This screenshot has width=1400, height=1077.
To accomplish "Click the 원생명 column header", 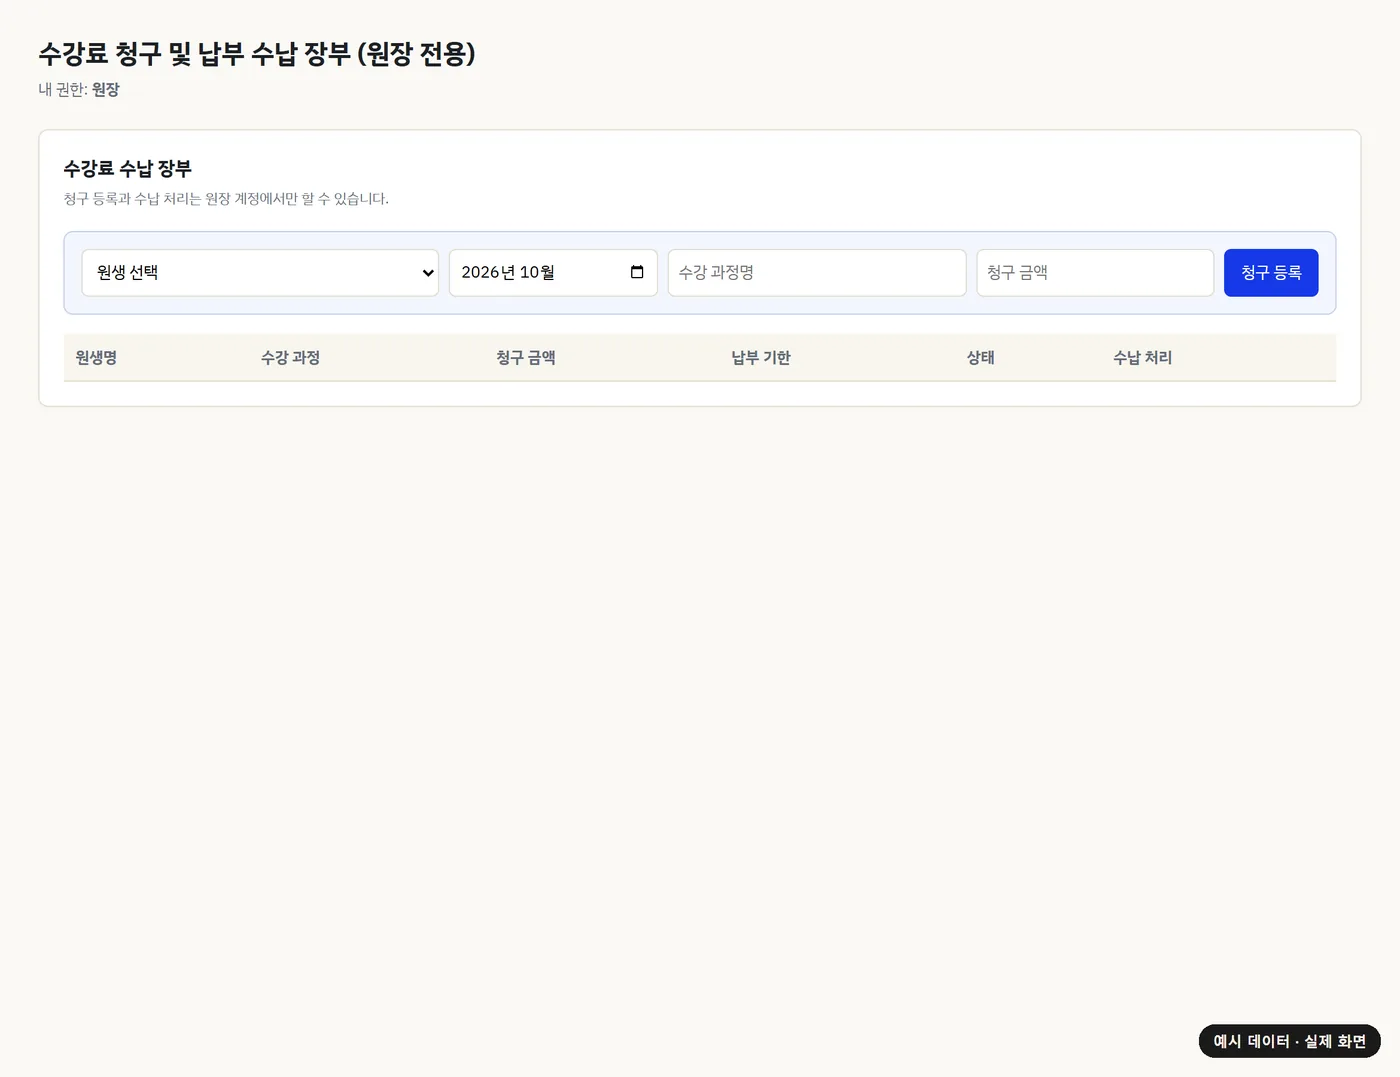I will click(x=96, y=357).
